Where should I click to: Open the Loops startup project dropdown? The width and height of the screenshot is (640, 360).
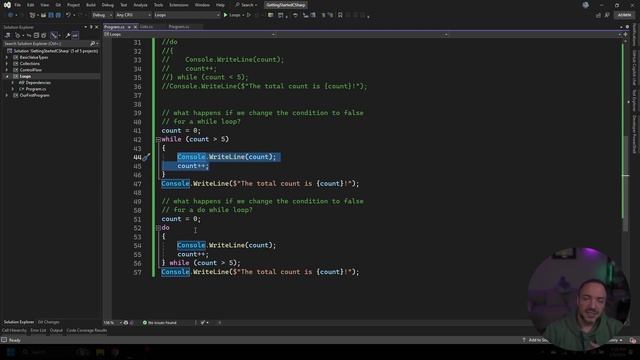coord(187,15)
